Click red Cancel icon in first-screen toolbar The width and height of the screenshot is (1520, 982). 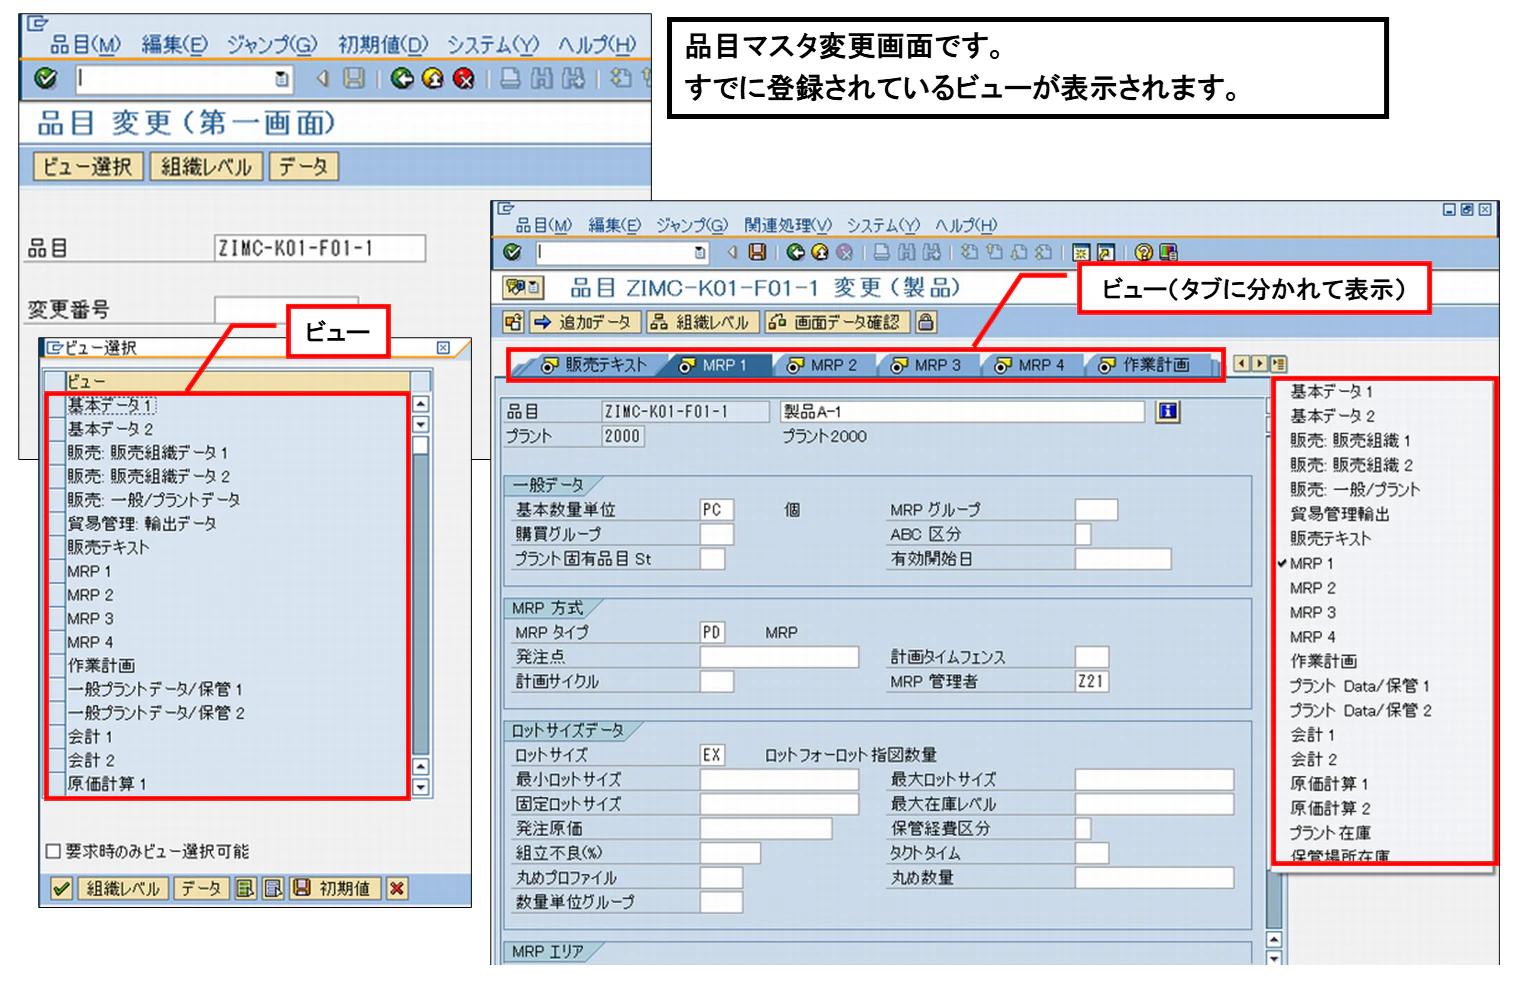463,78
